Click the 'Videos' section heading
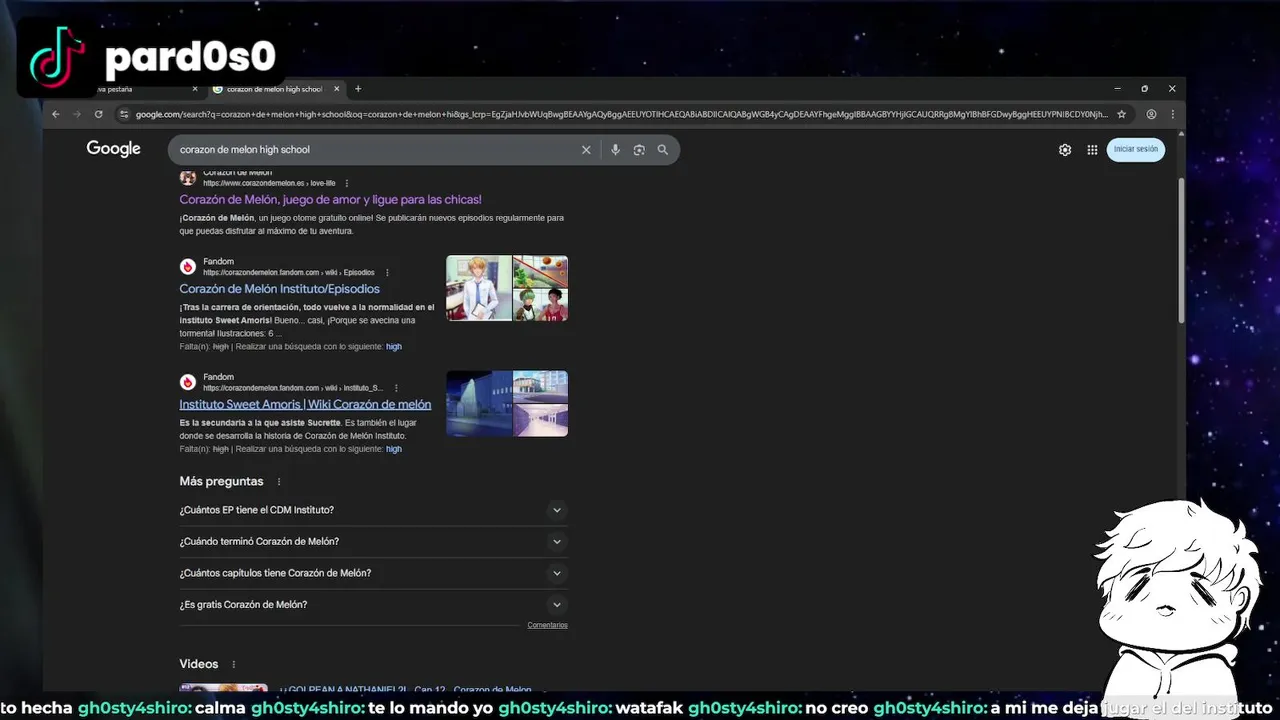The image size is (1280, 720). [x=198, y=665]
